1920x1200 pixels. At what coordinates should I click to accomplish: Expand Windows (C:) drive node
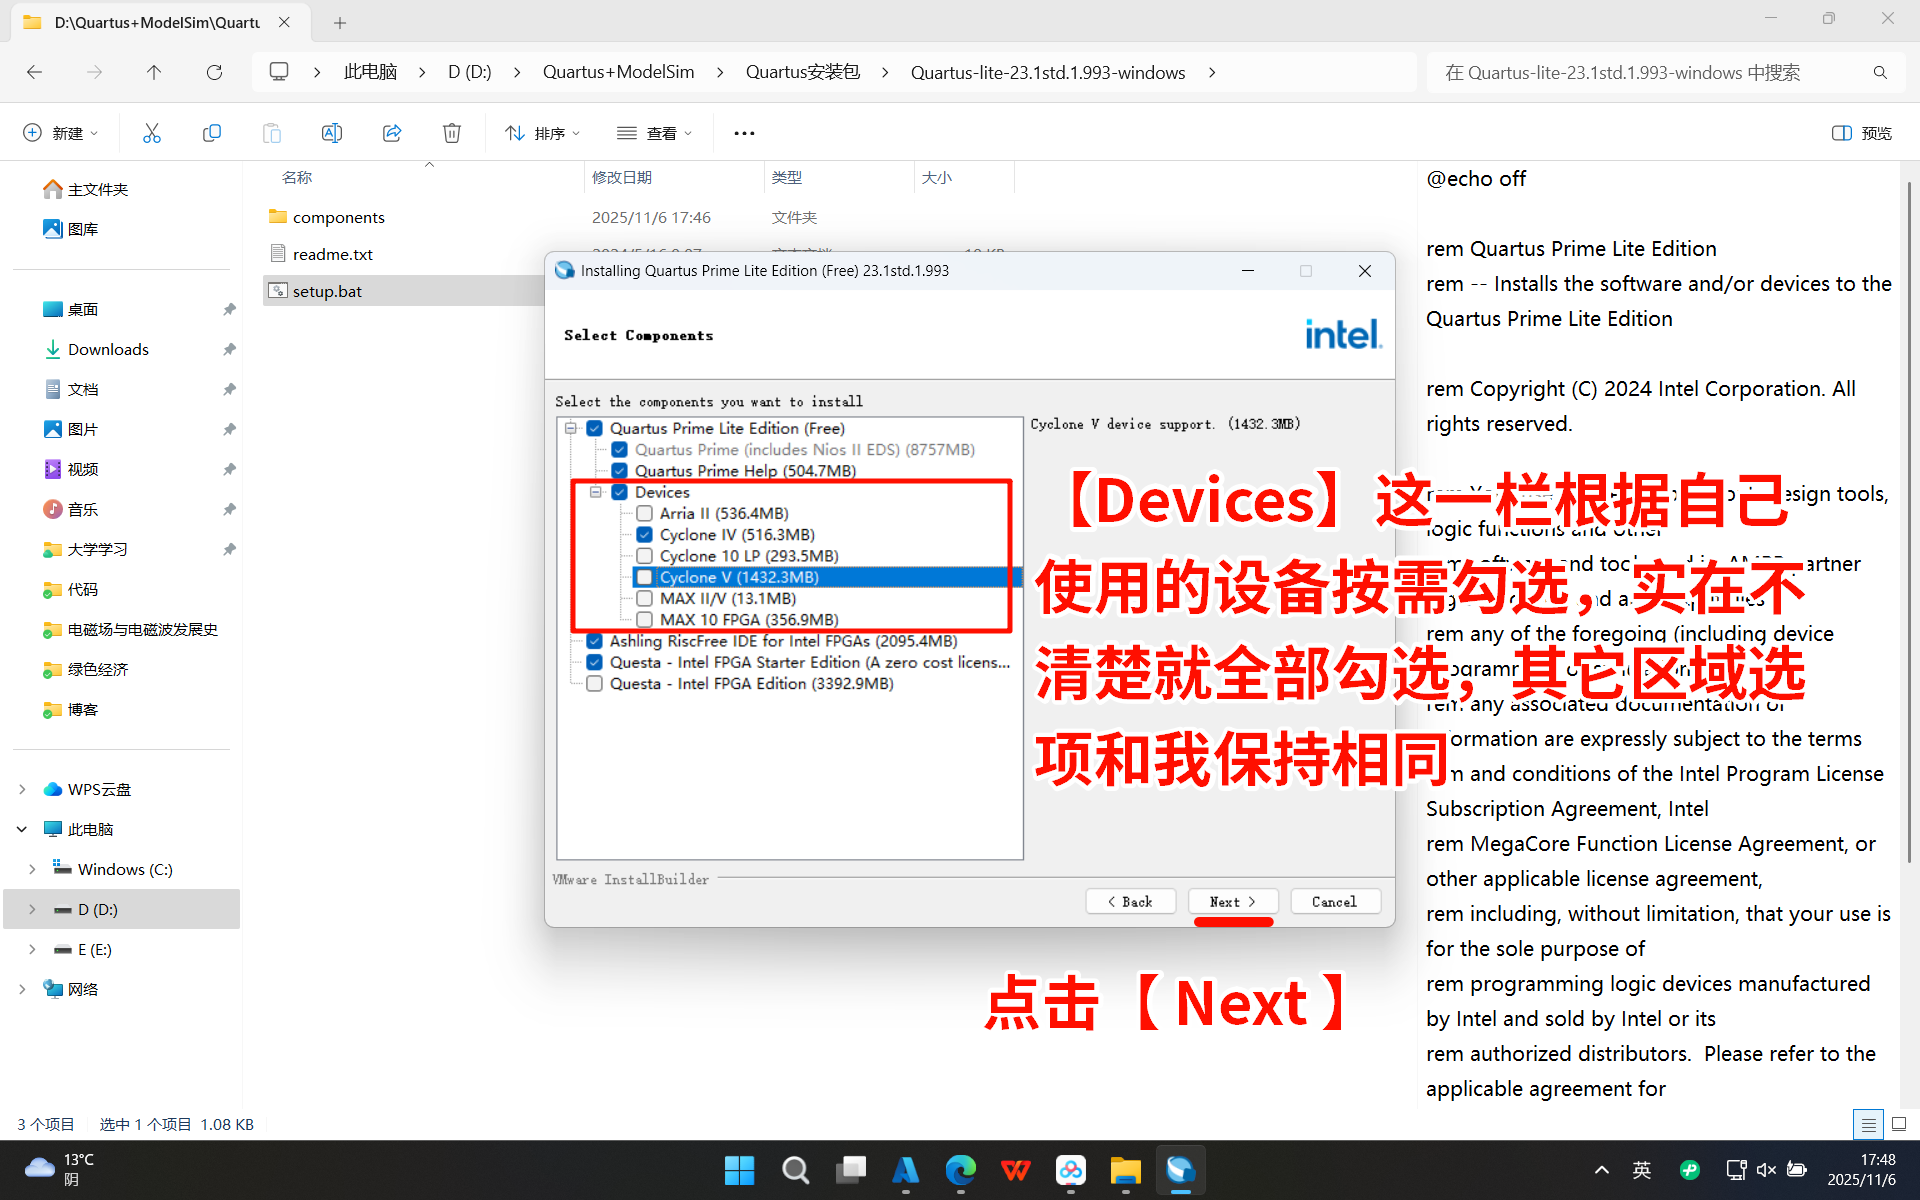click(x=32, y=869)
